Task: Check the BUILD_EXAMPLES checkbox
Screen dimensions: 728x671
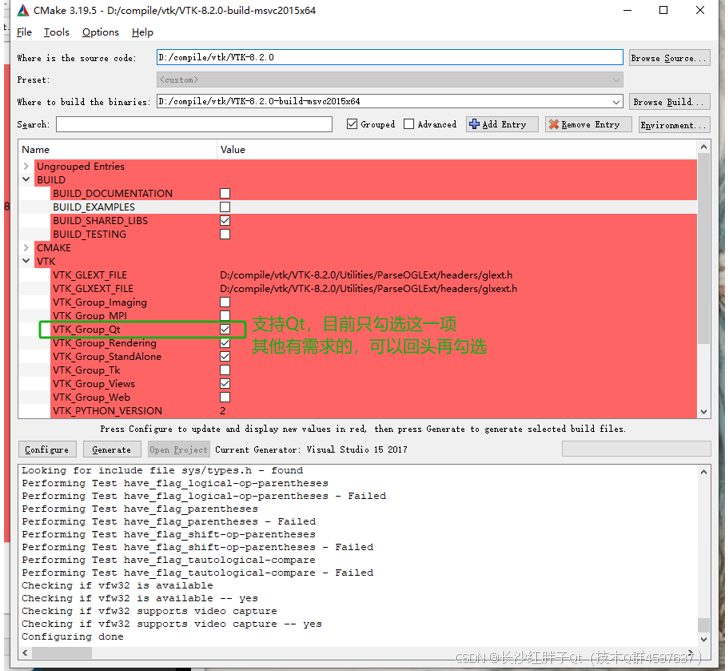Action: tap(225, 207)
